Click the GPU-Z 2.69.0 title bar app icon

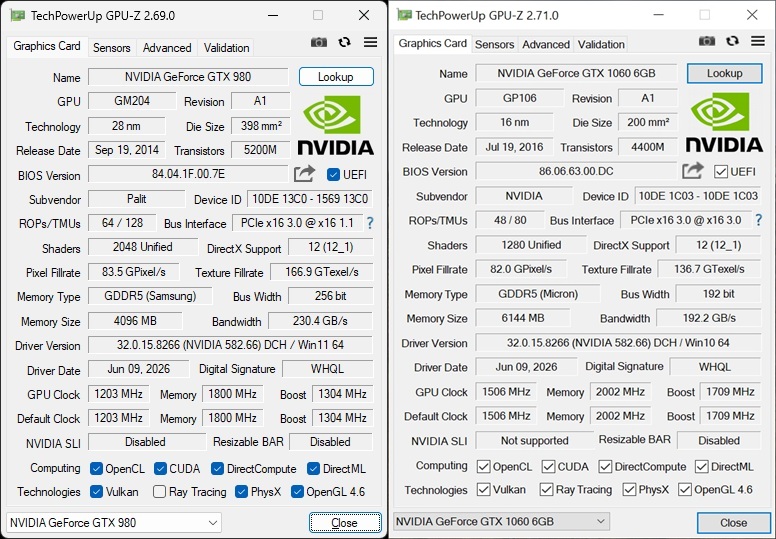18,16
